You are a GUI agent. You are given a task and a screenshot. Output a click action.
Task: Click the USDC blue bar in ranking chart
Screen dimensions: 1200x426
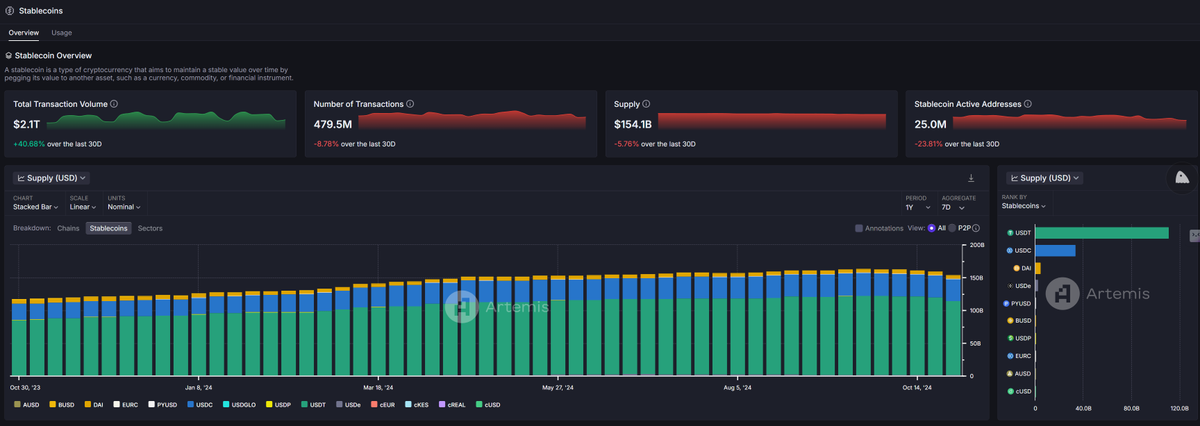(1056, 250)
